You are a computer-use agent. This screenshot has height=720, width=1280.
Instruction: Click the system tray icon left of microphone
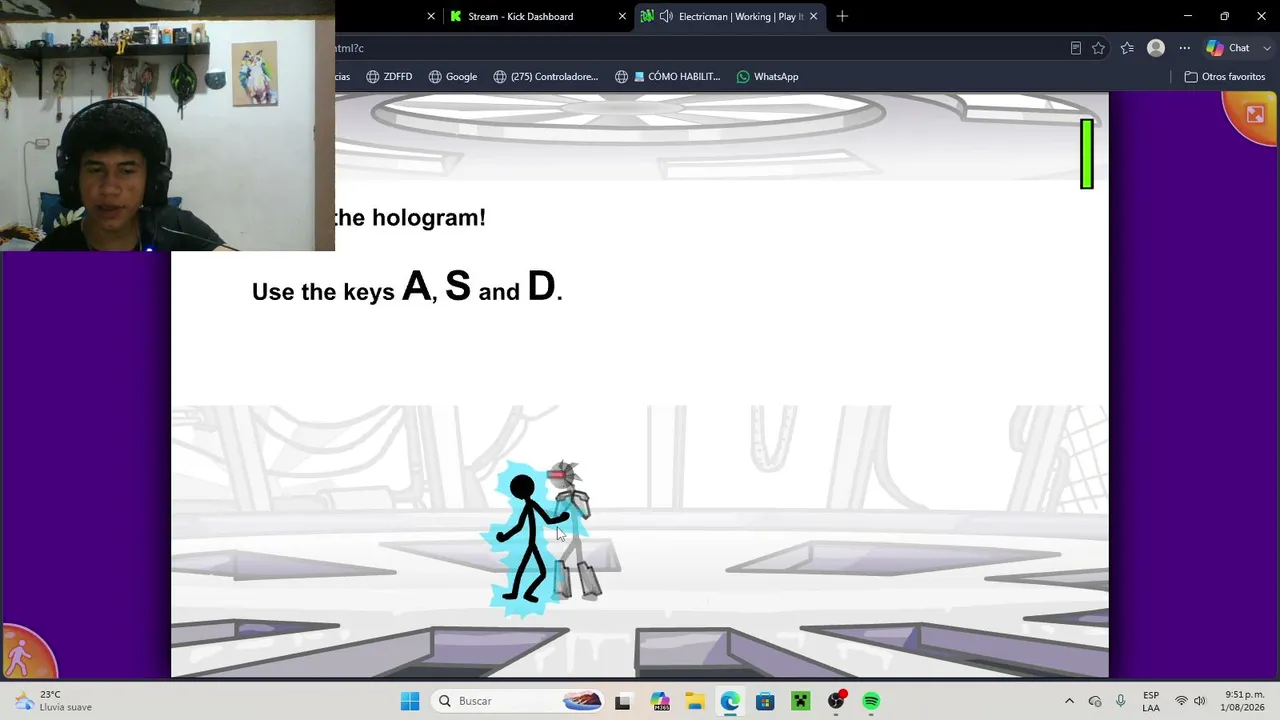coord(1095,701)
